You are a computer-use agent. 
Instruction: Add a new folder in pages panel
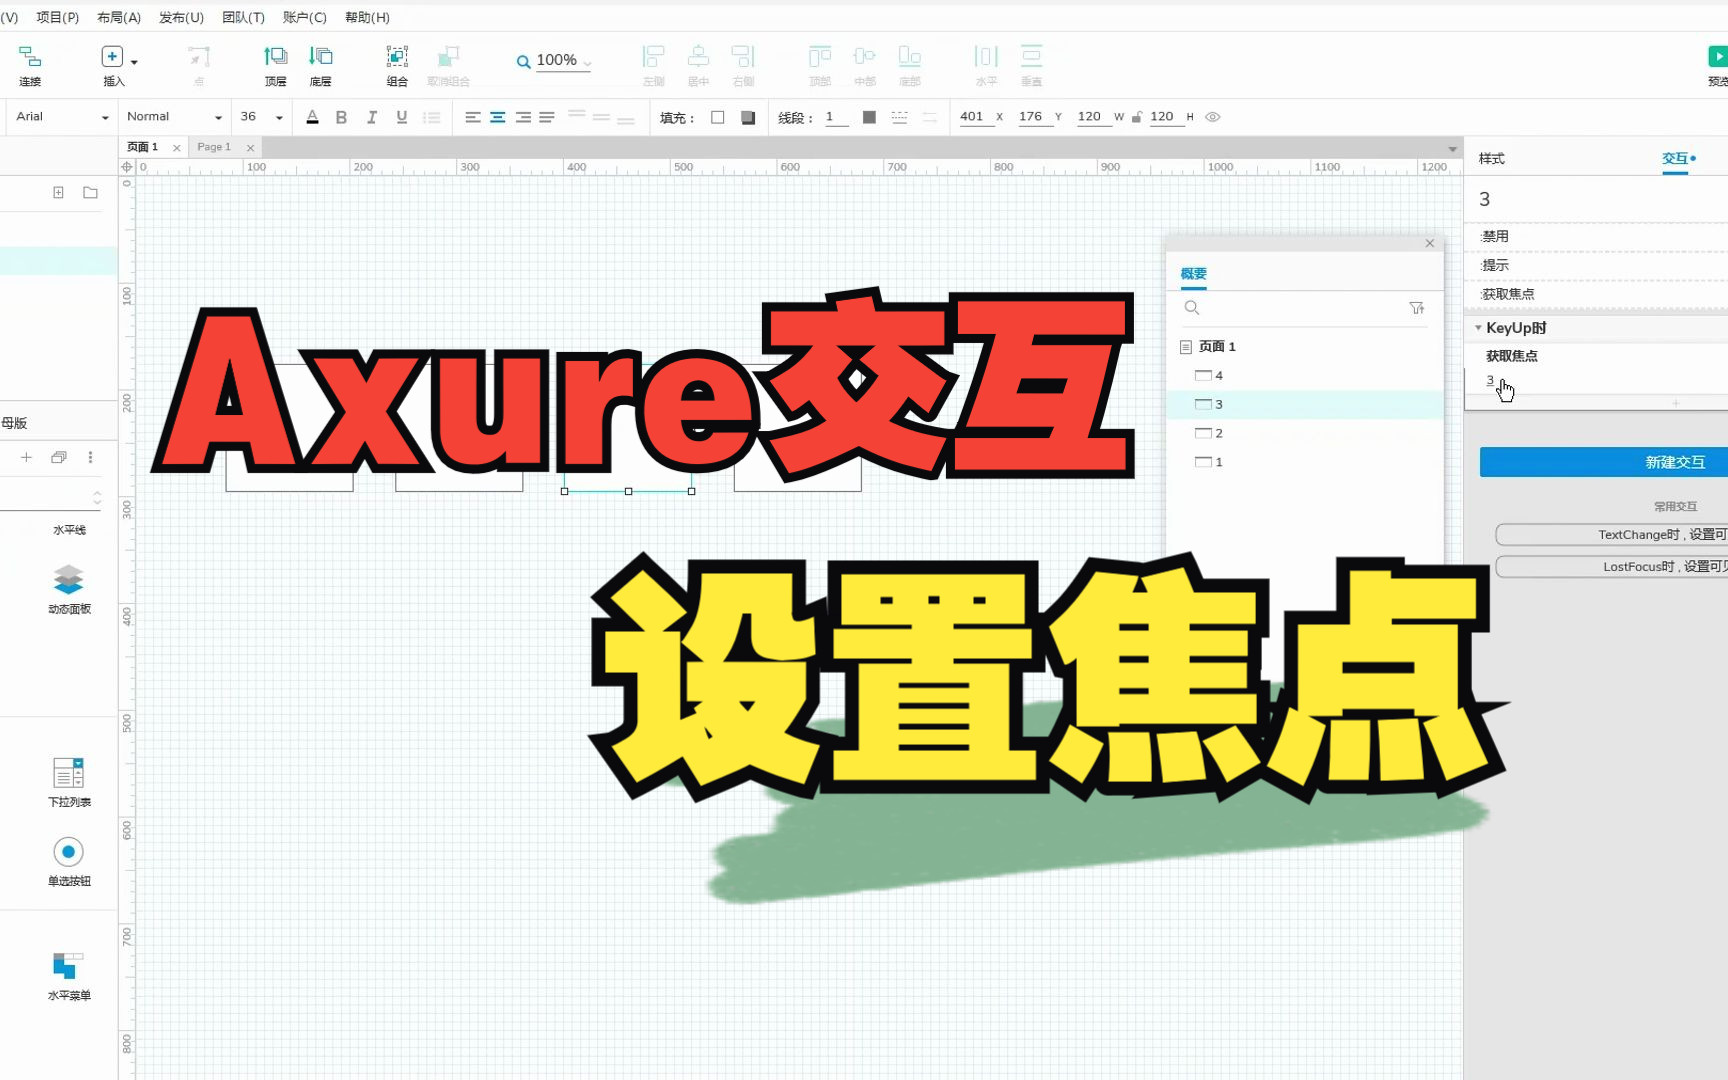click(x=90, y=192)
